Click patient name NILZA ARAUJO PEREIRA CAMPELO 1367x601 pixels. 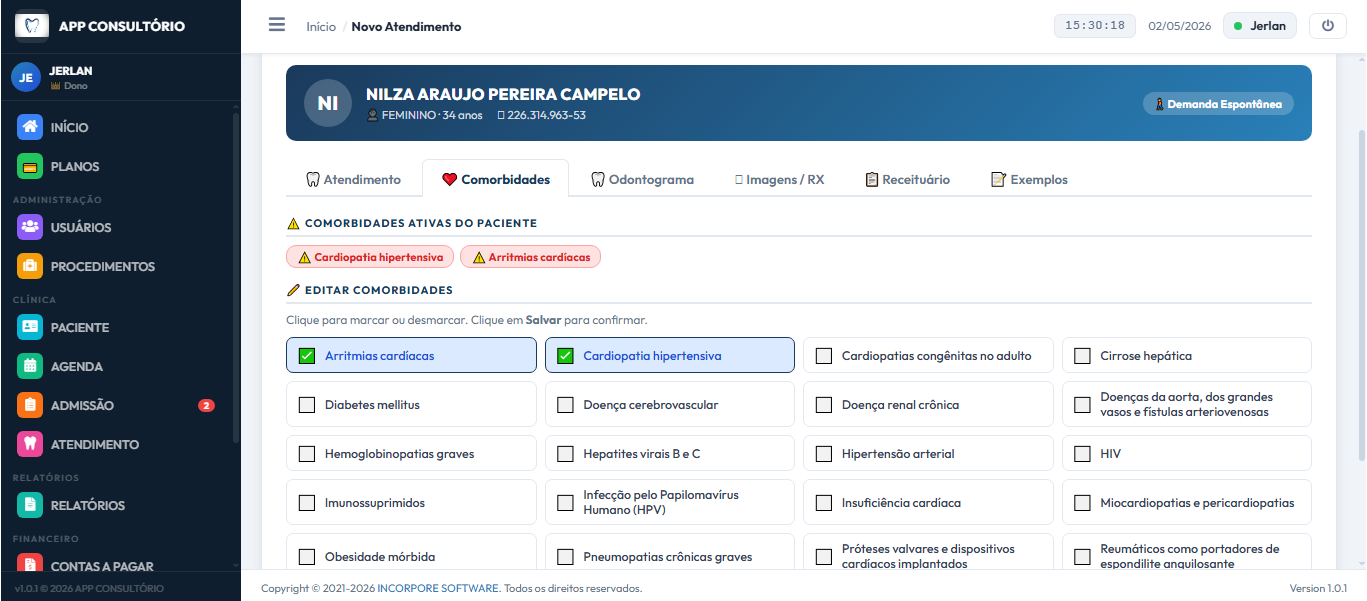(503, 94)
